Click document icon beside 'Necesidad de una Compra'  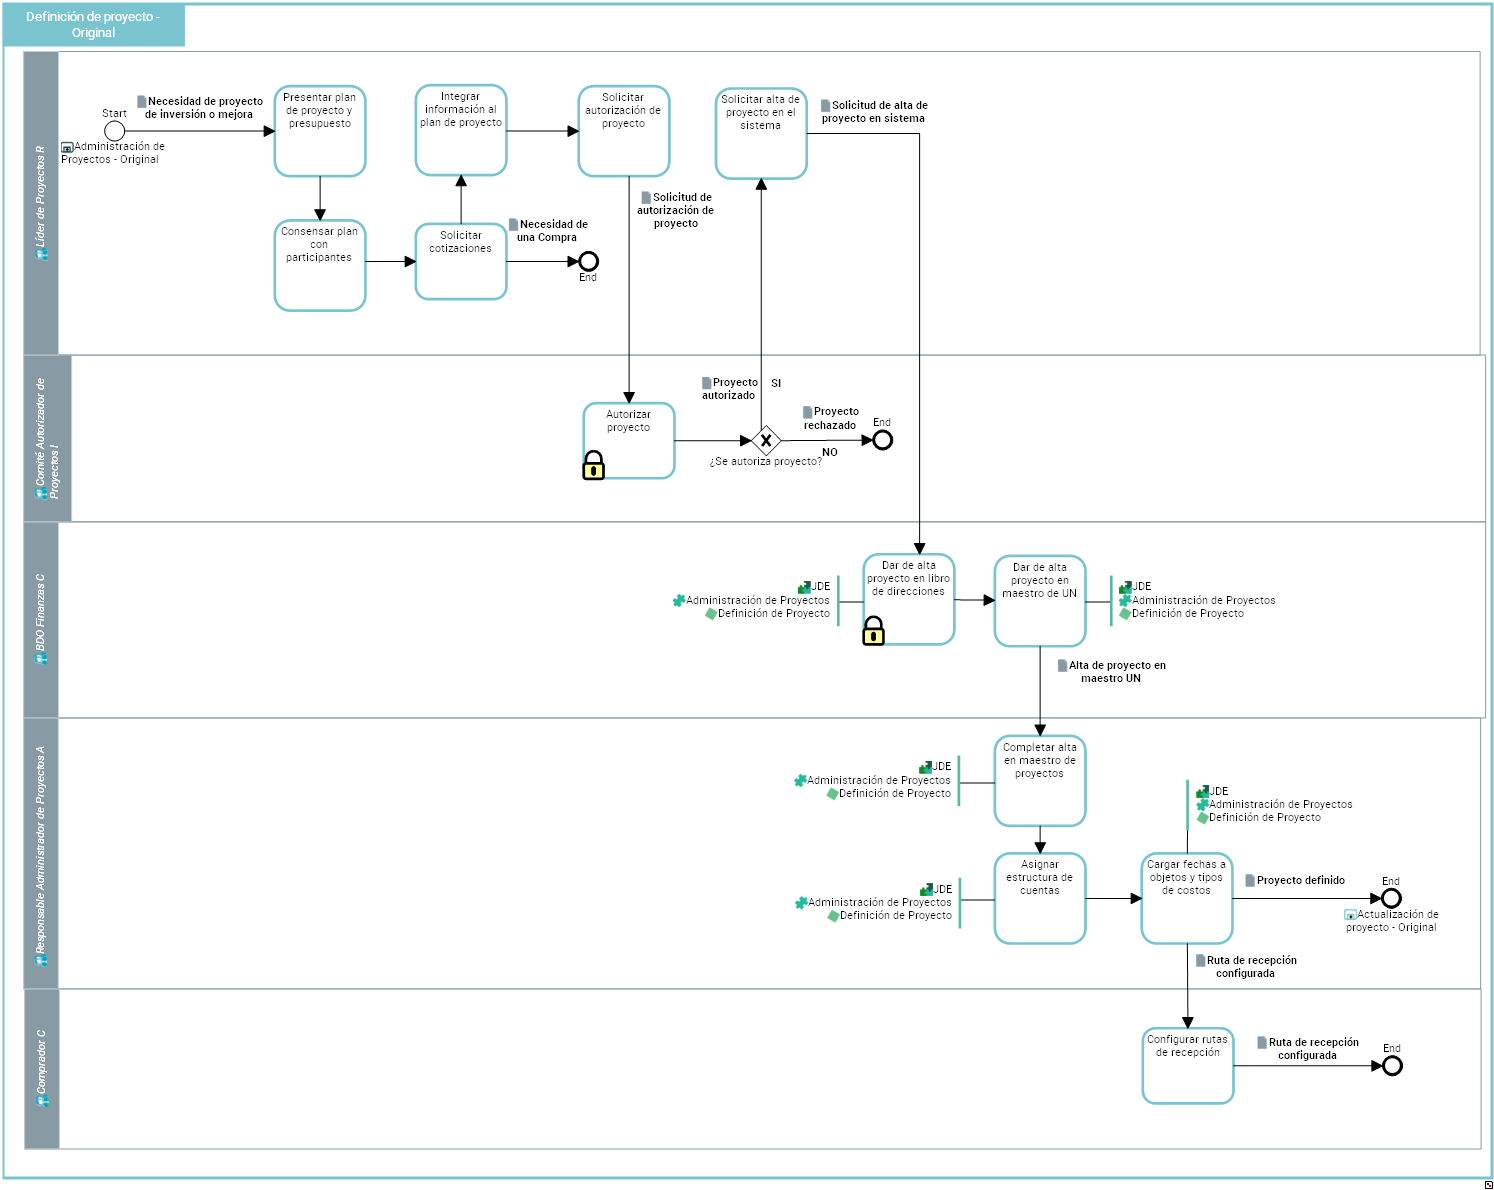513,224
